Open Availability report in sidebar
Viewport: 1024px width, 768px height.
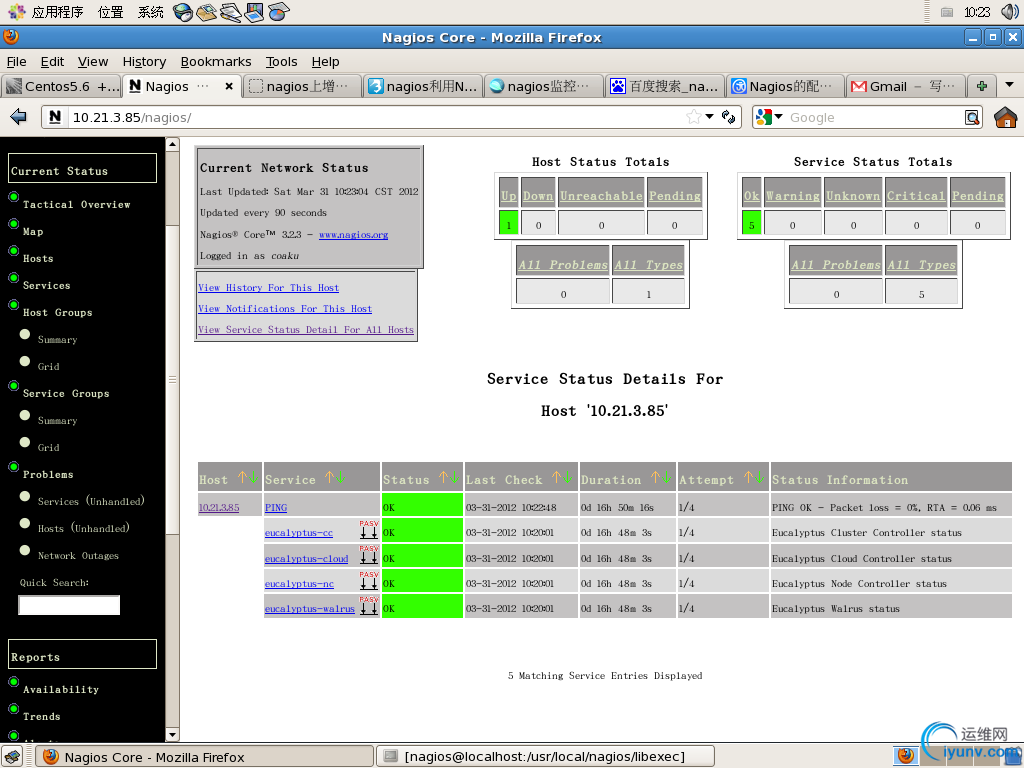(61, 690)
